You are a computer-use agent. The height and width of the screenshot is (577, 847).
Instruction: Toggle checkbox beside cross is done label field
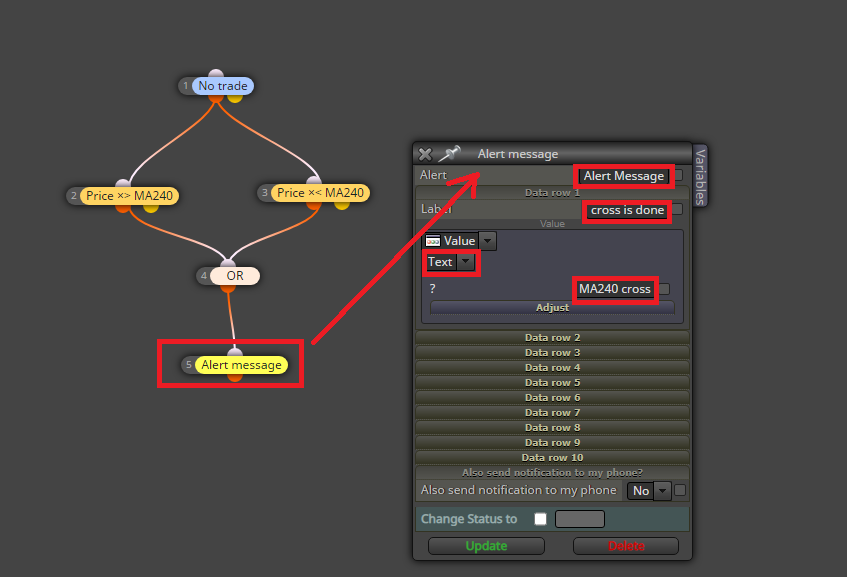tap(677, 209)
